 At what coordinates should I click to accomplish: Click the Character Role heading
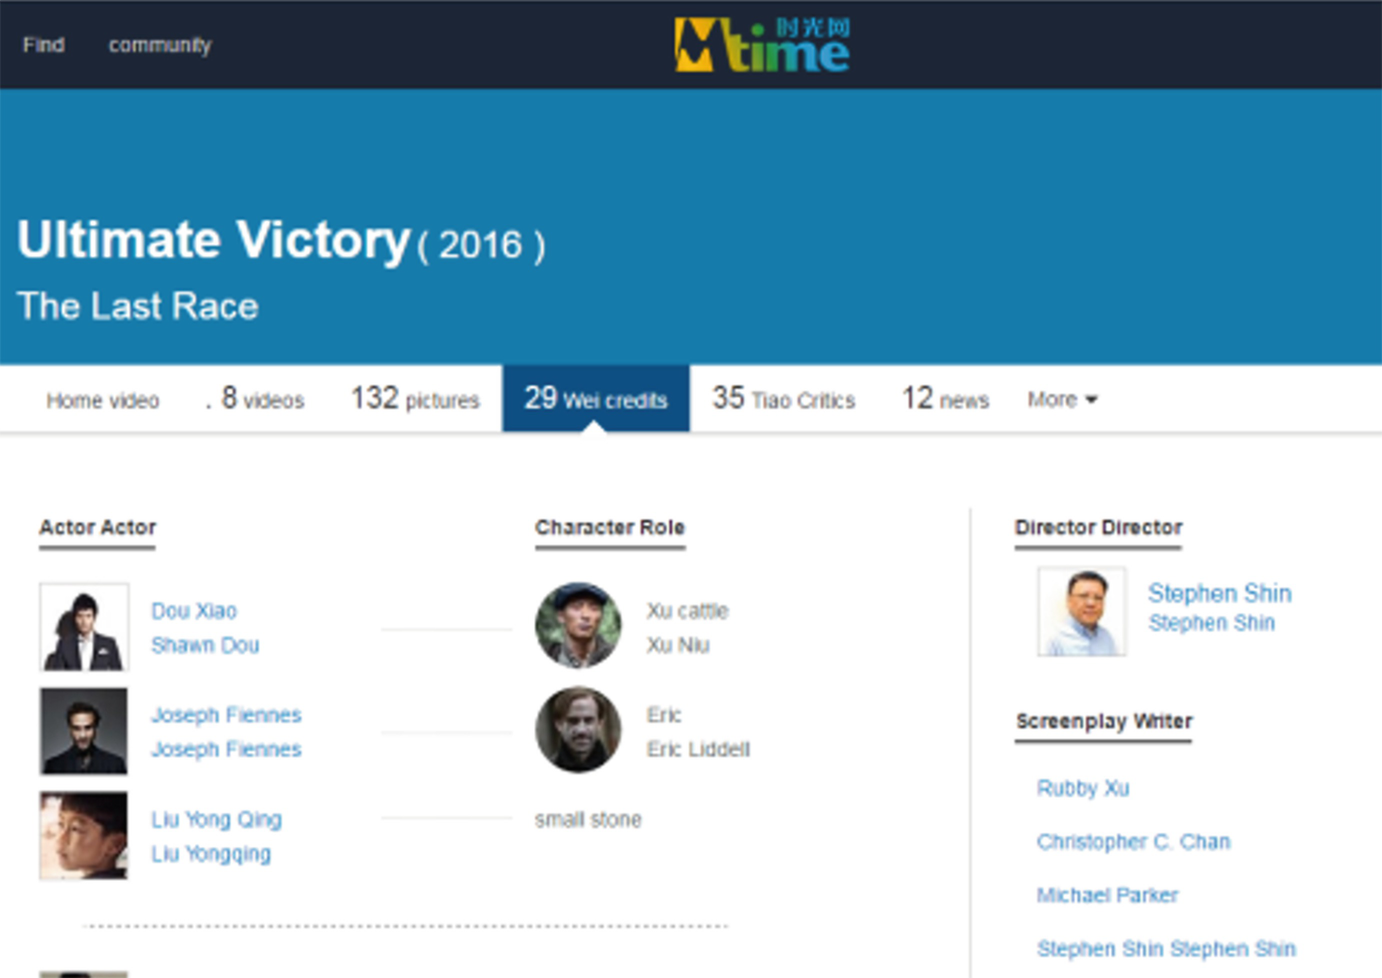(x=610, y=527)
